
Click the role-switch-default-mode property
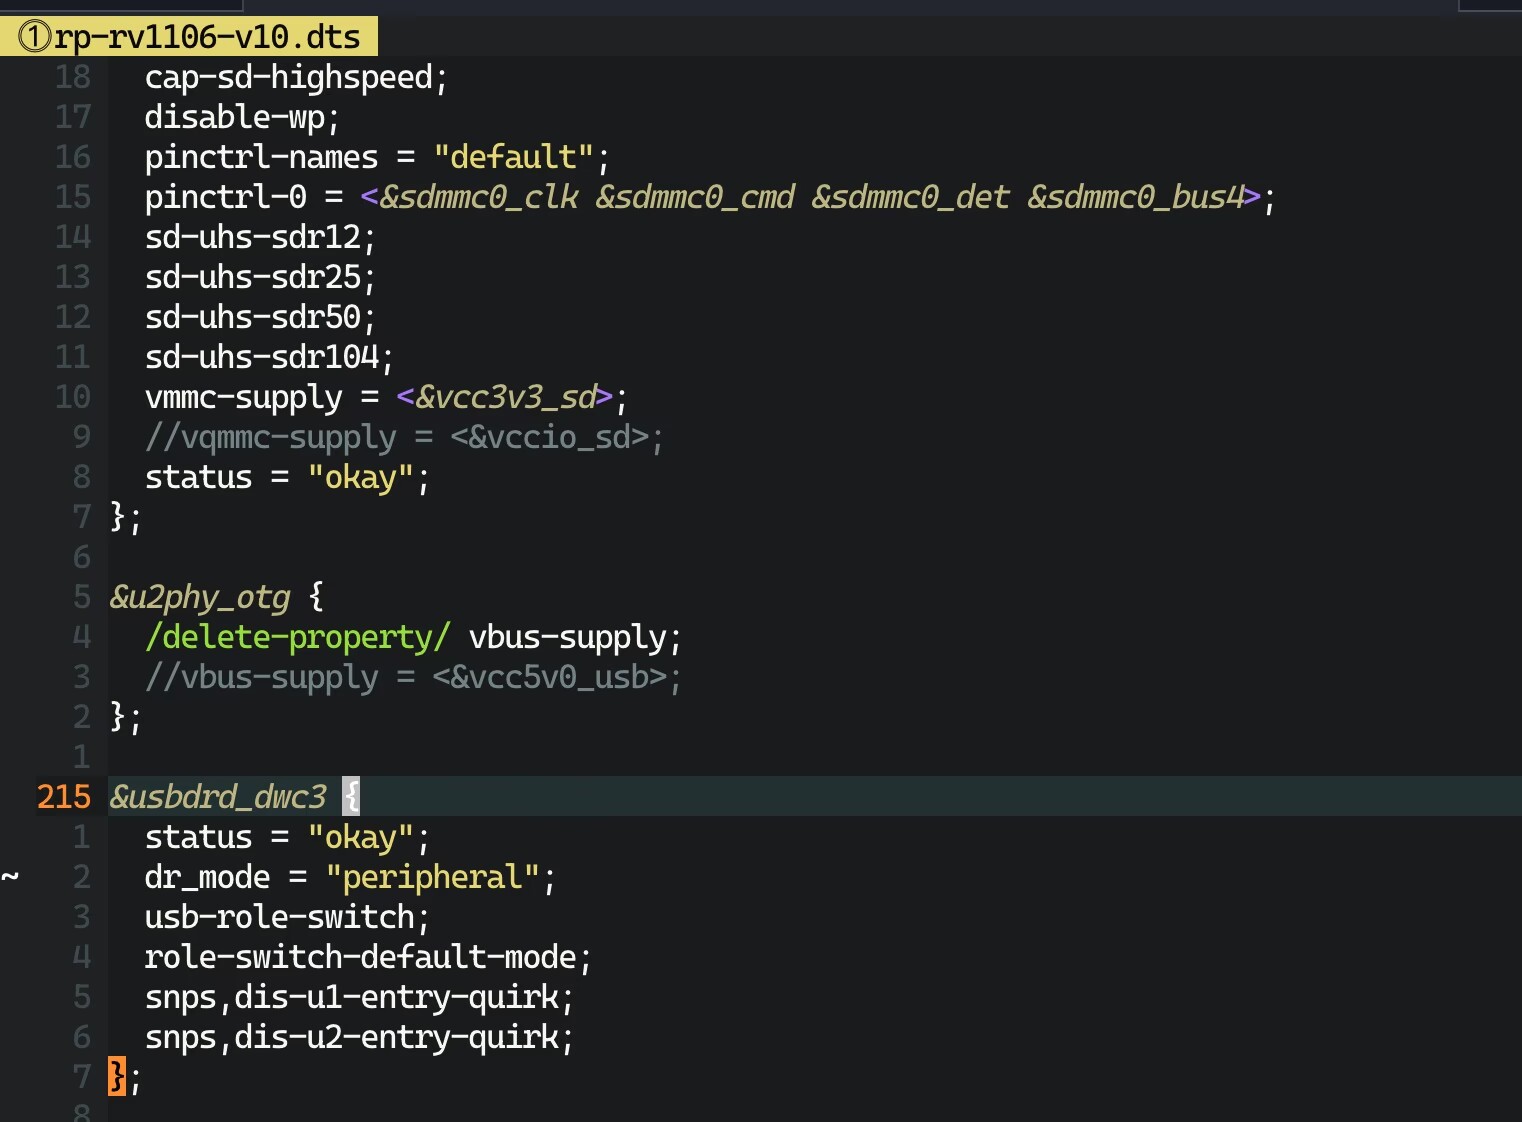point(361,957)
